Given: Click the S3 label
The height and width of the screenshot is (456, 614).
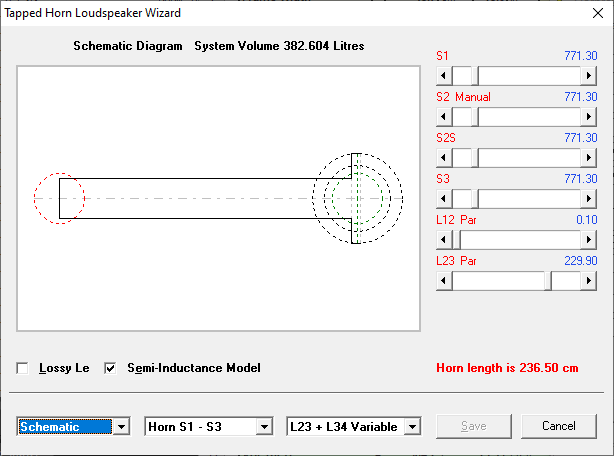Looking at the screenshot, I should pos(443,179).
